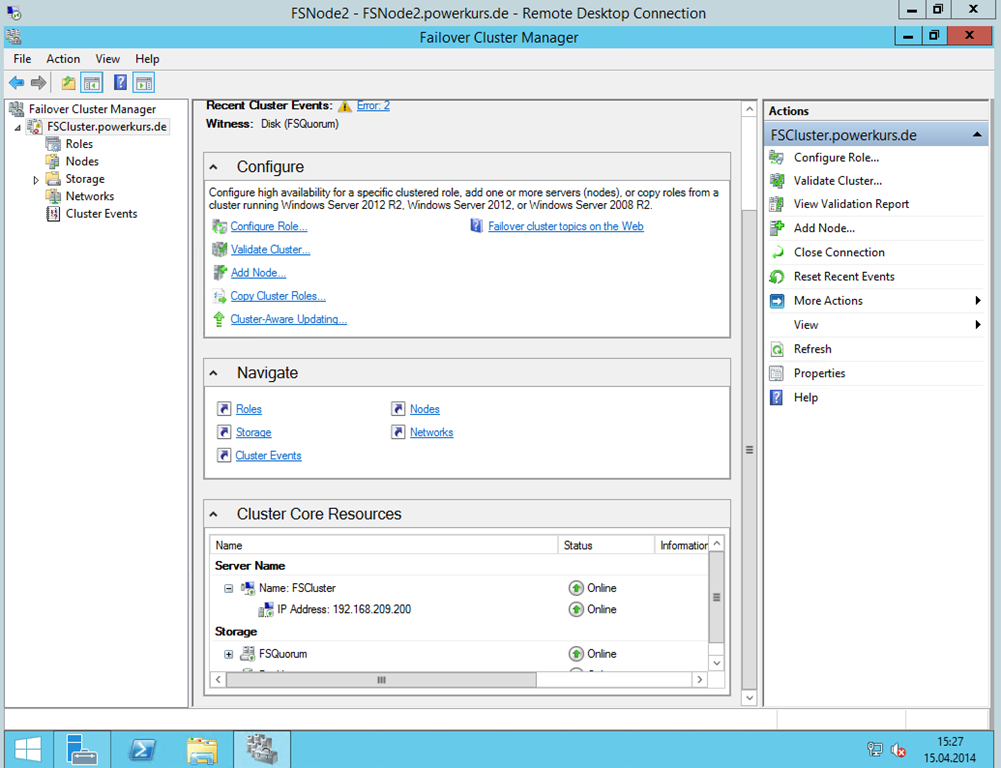This screenshot has width=1001, height=768.
Task: Click the network icon in the system tray
Action: [x=875, y=749]
